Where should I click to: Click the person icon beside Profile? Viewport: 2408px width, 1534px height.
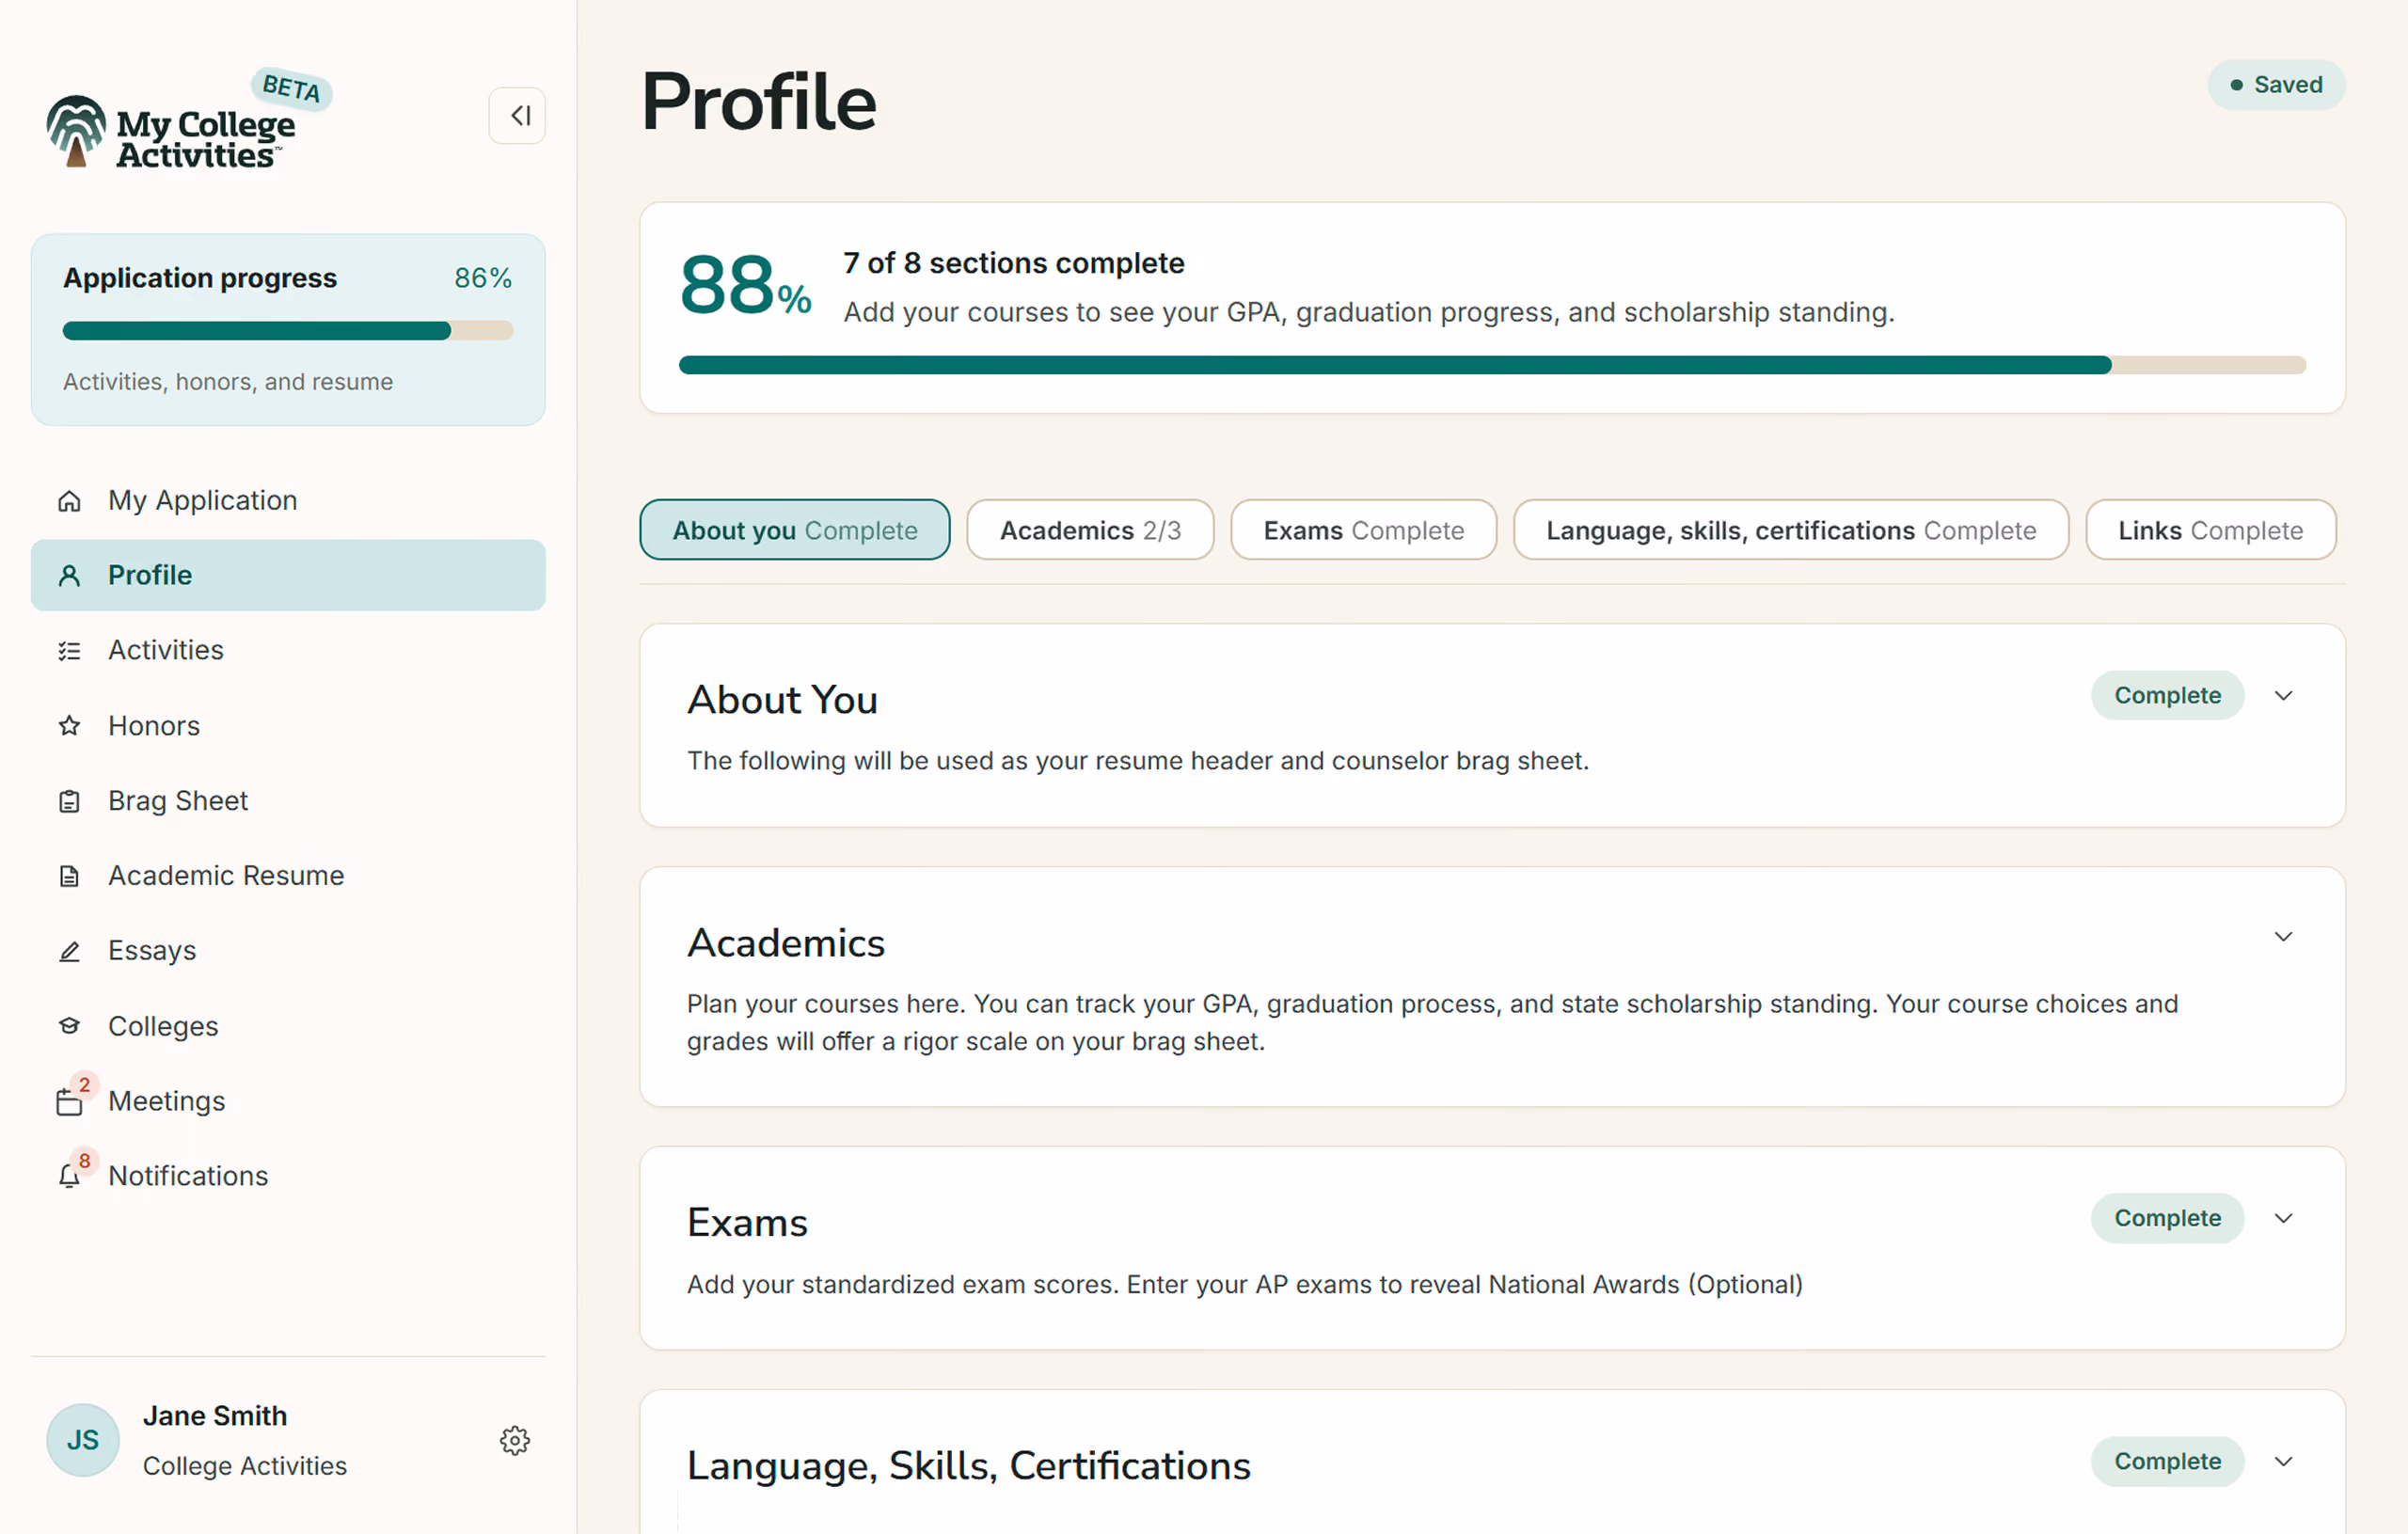click(69, 576)
